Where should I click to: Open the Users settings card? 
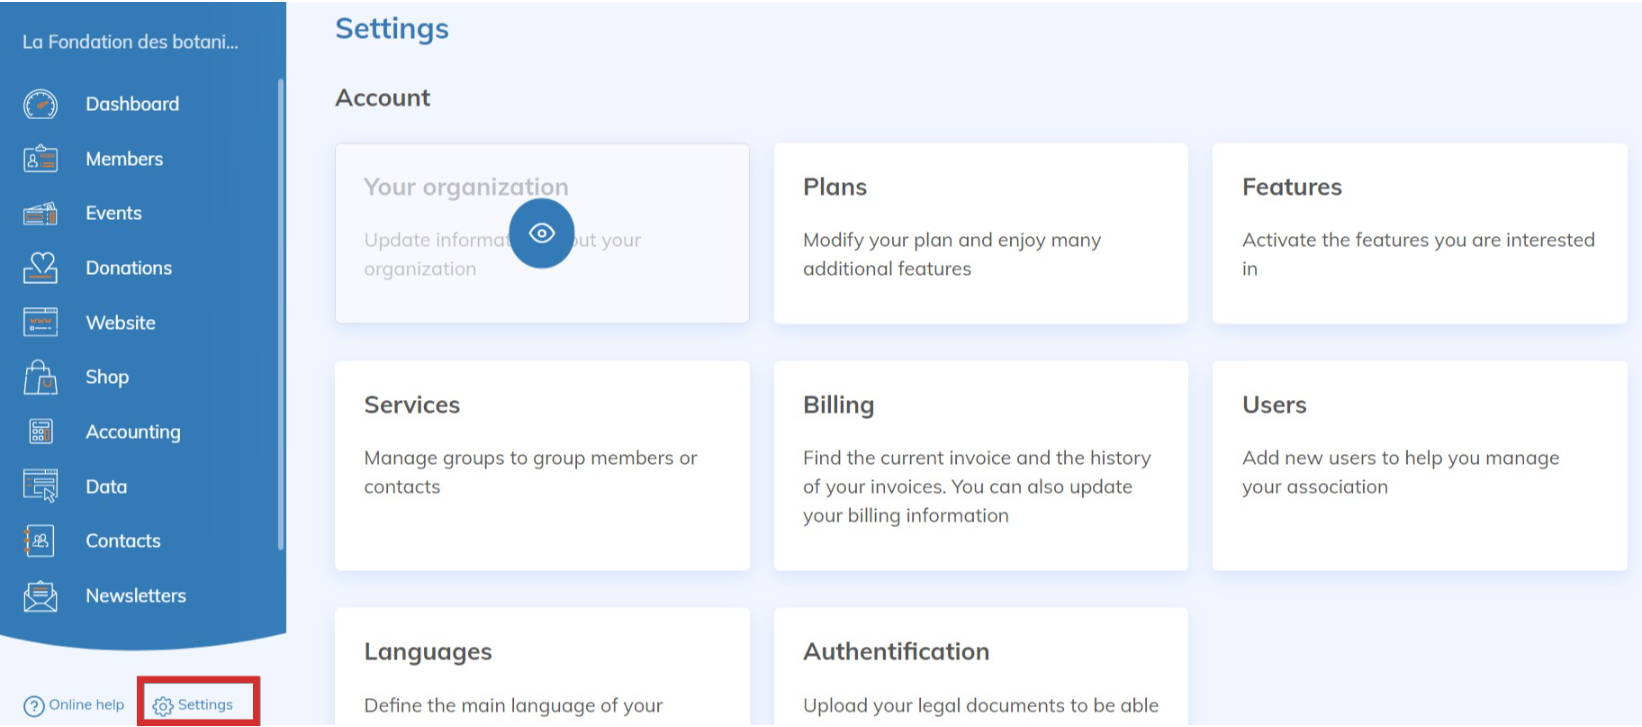(x=1419, y=465)
